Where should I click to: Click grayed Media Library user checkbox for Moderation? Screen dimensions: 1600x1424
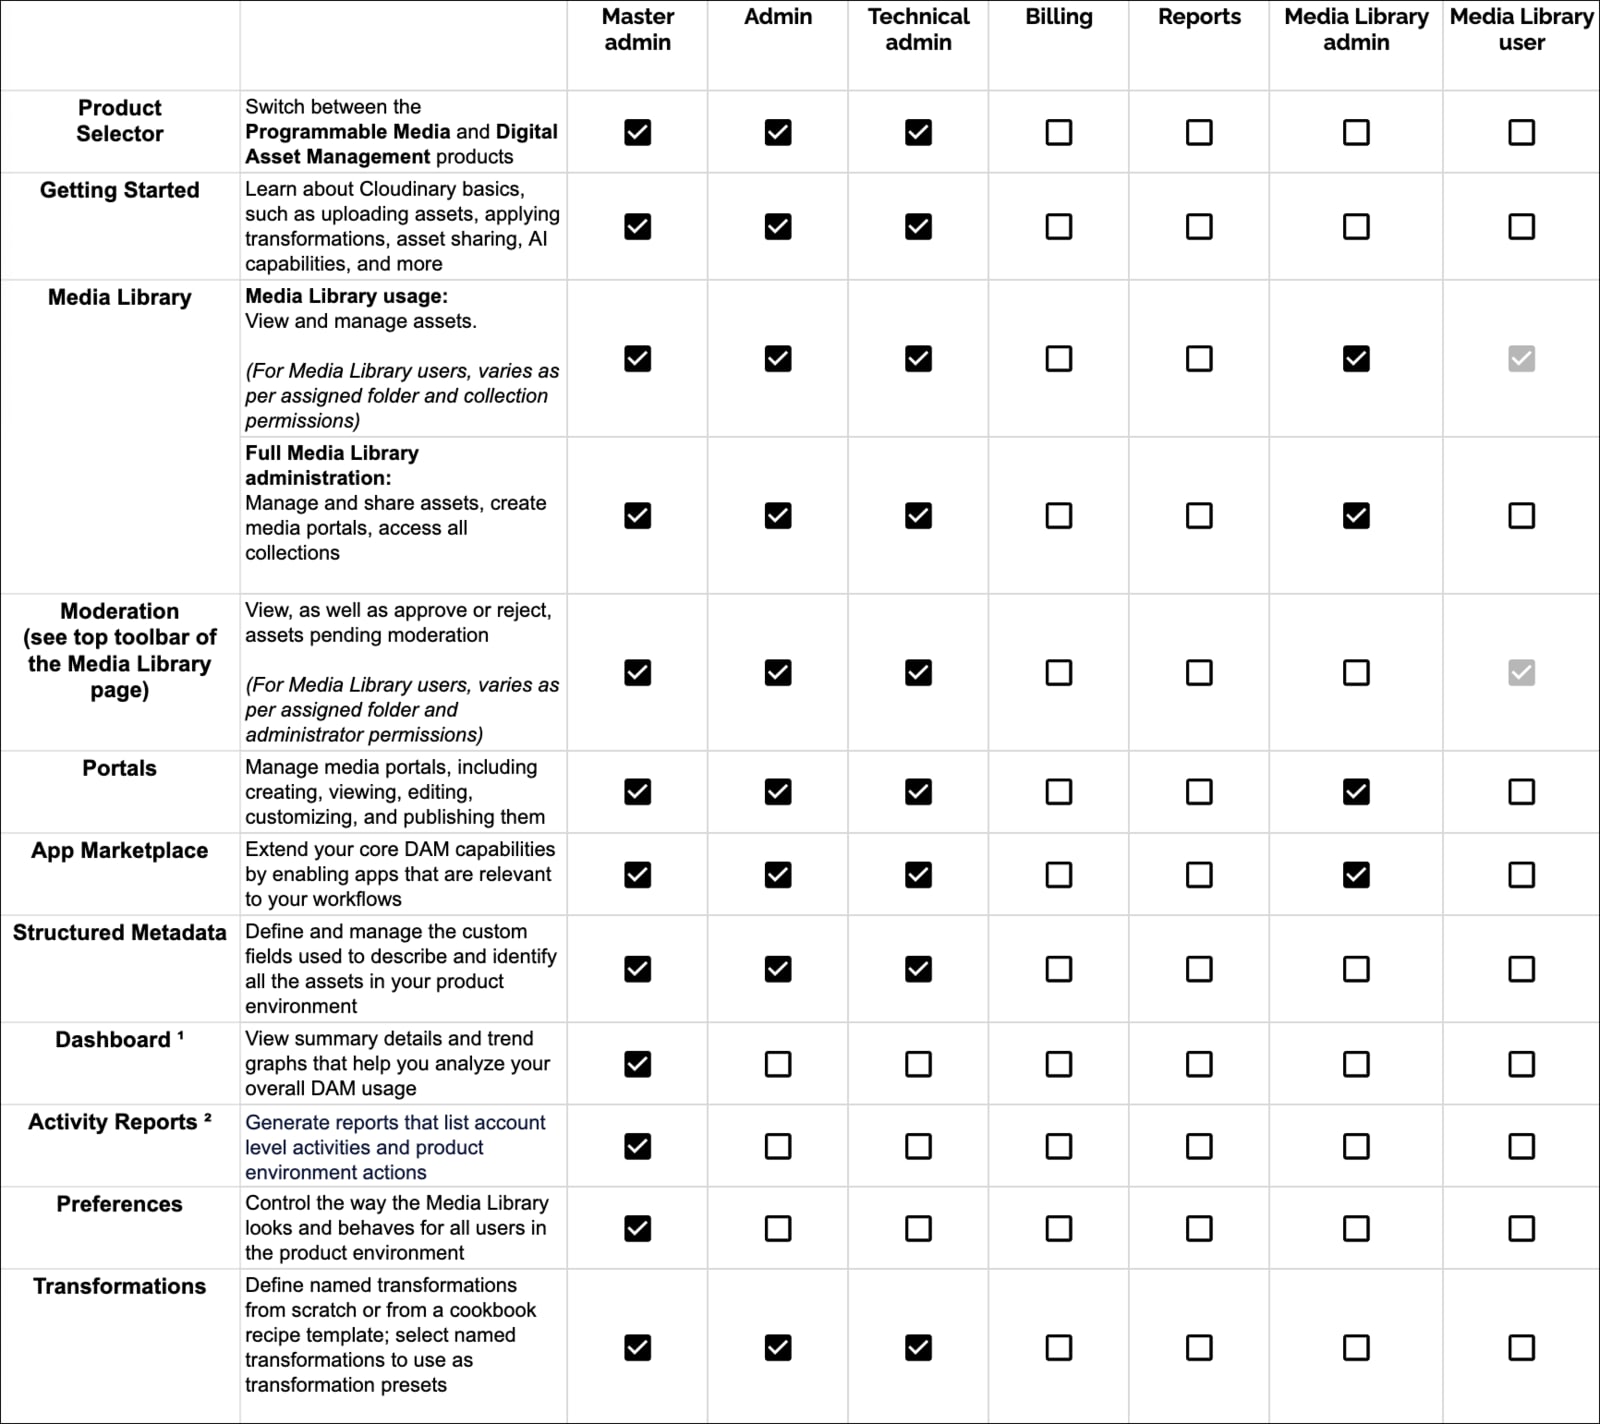(x=1521, y=673)
